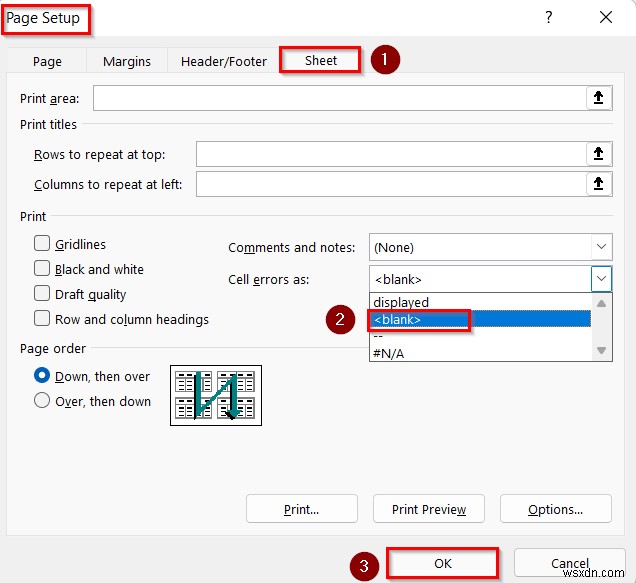
Task: Click inside the Print area field
Action: tap(340, 98)
